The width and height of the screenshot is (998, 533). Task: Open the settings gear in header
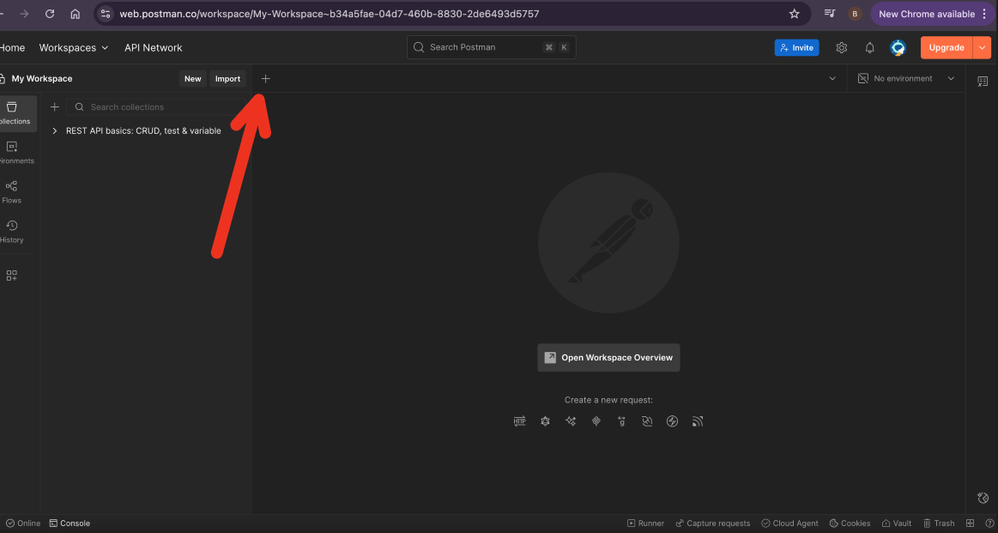coord(841,47)
